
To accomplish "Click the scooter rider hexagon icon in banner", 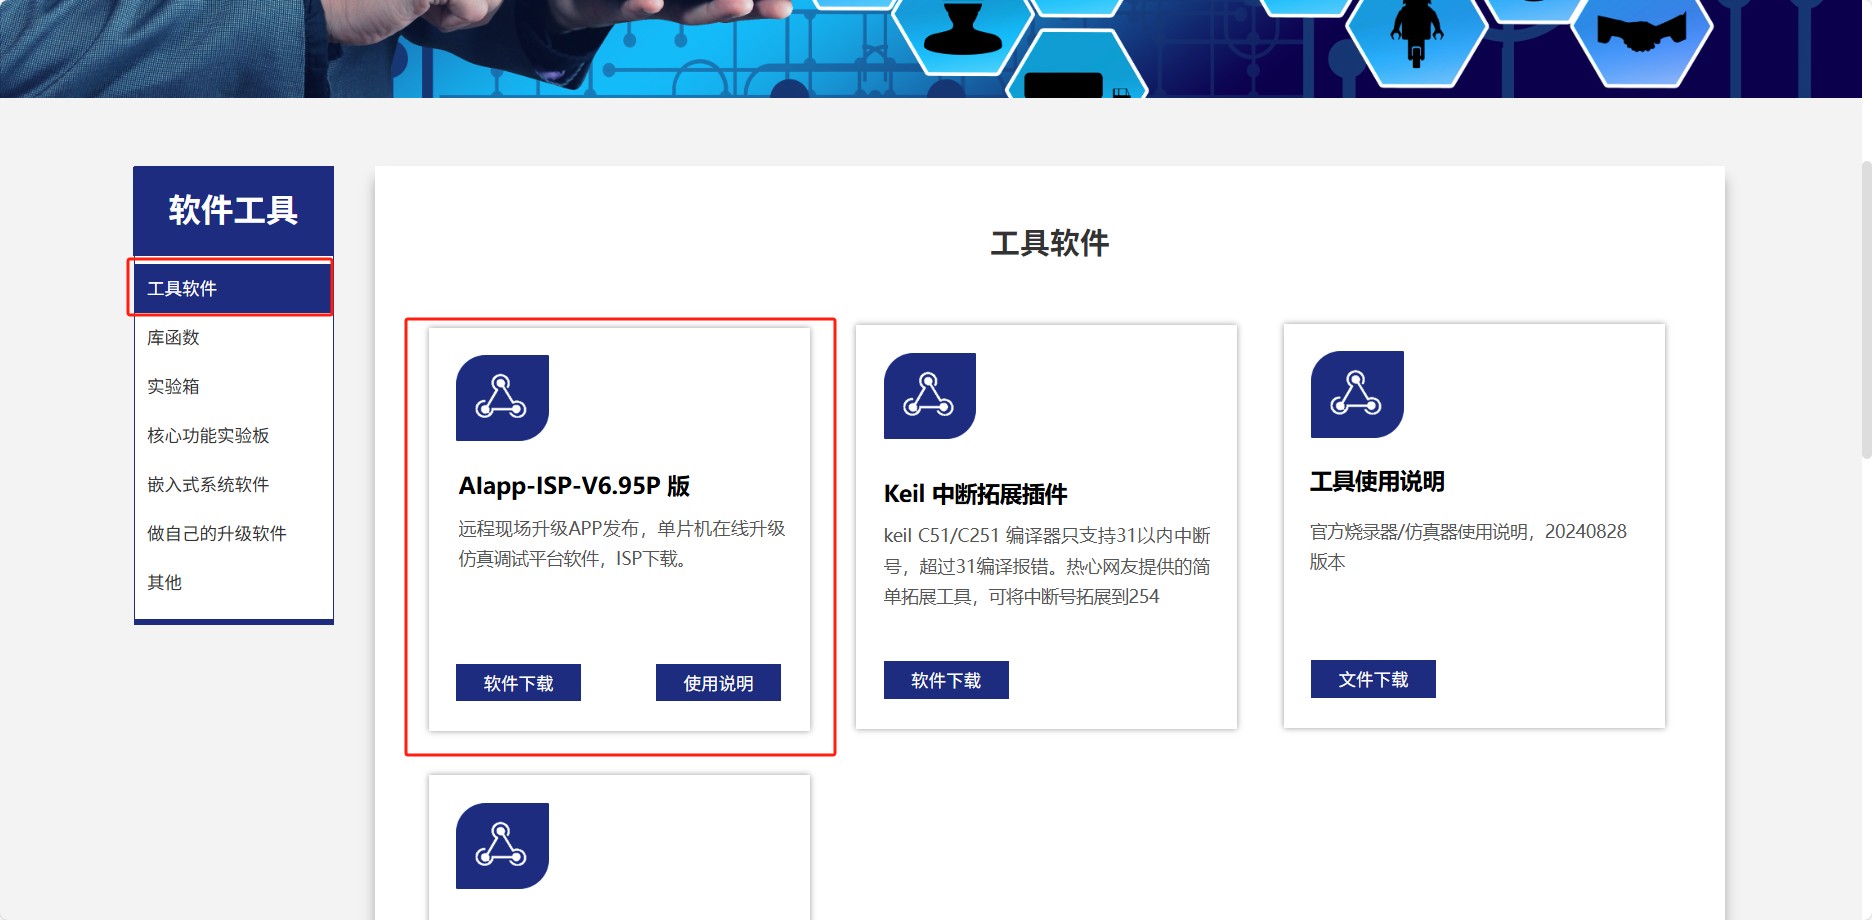I will 1416,35.
